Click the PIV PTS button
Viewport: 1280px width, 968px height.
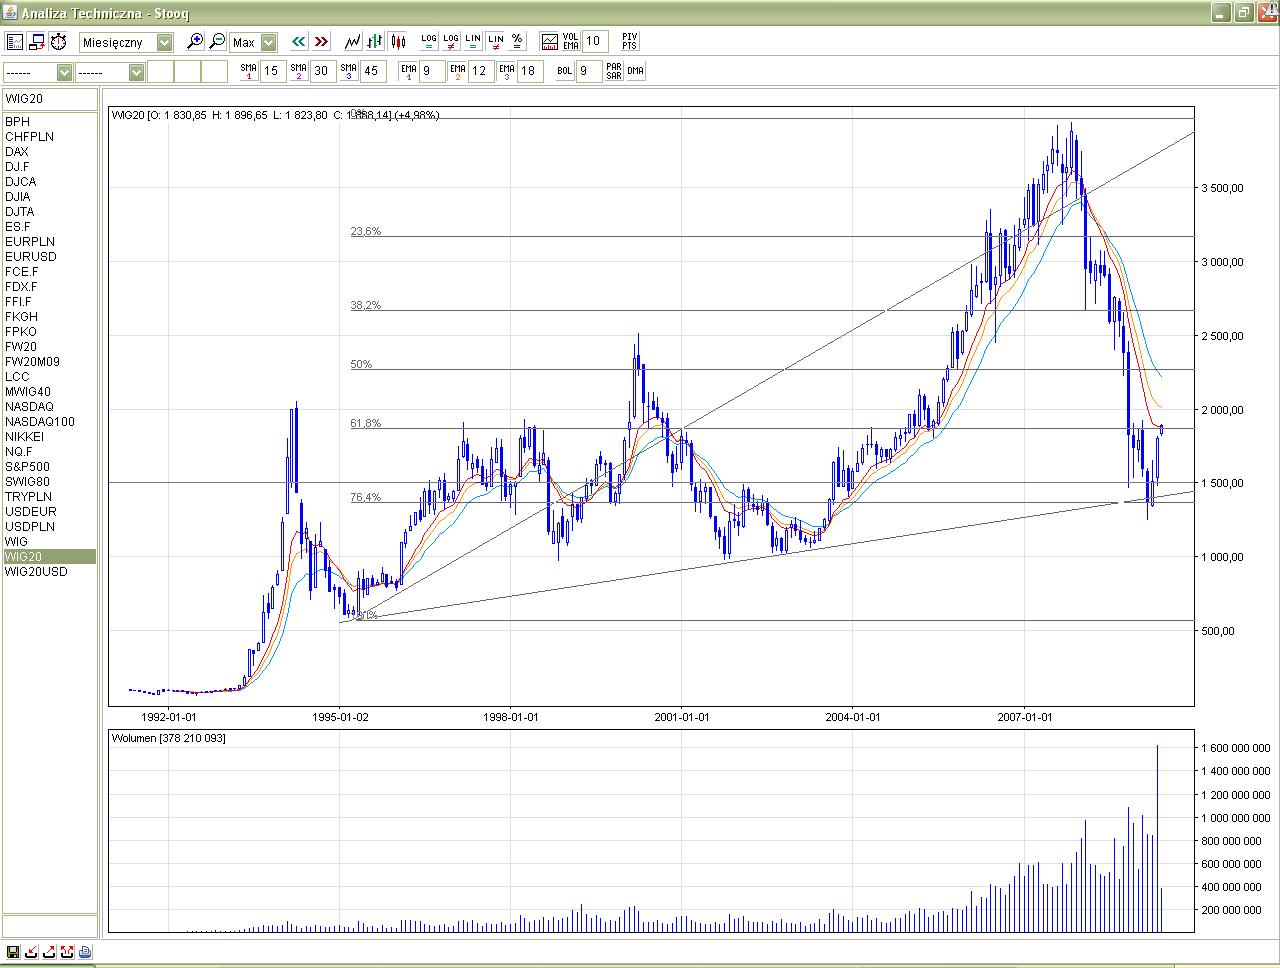[629, 42]
